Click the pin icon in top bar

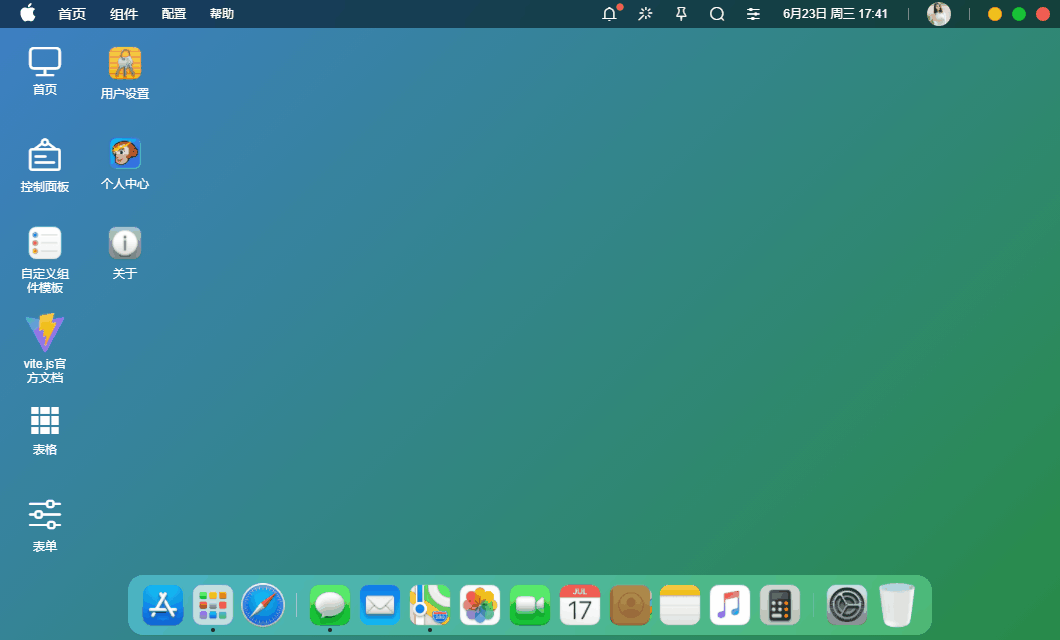point(681,14)
